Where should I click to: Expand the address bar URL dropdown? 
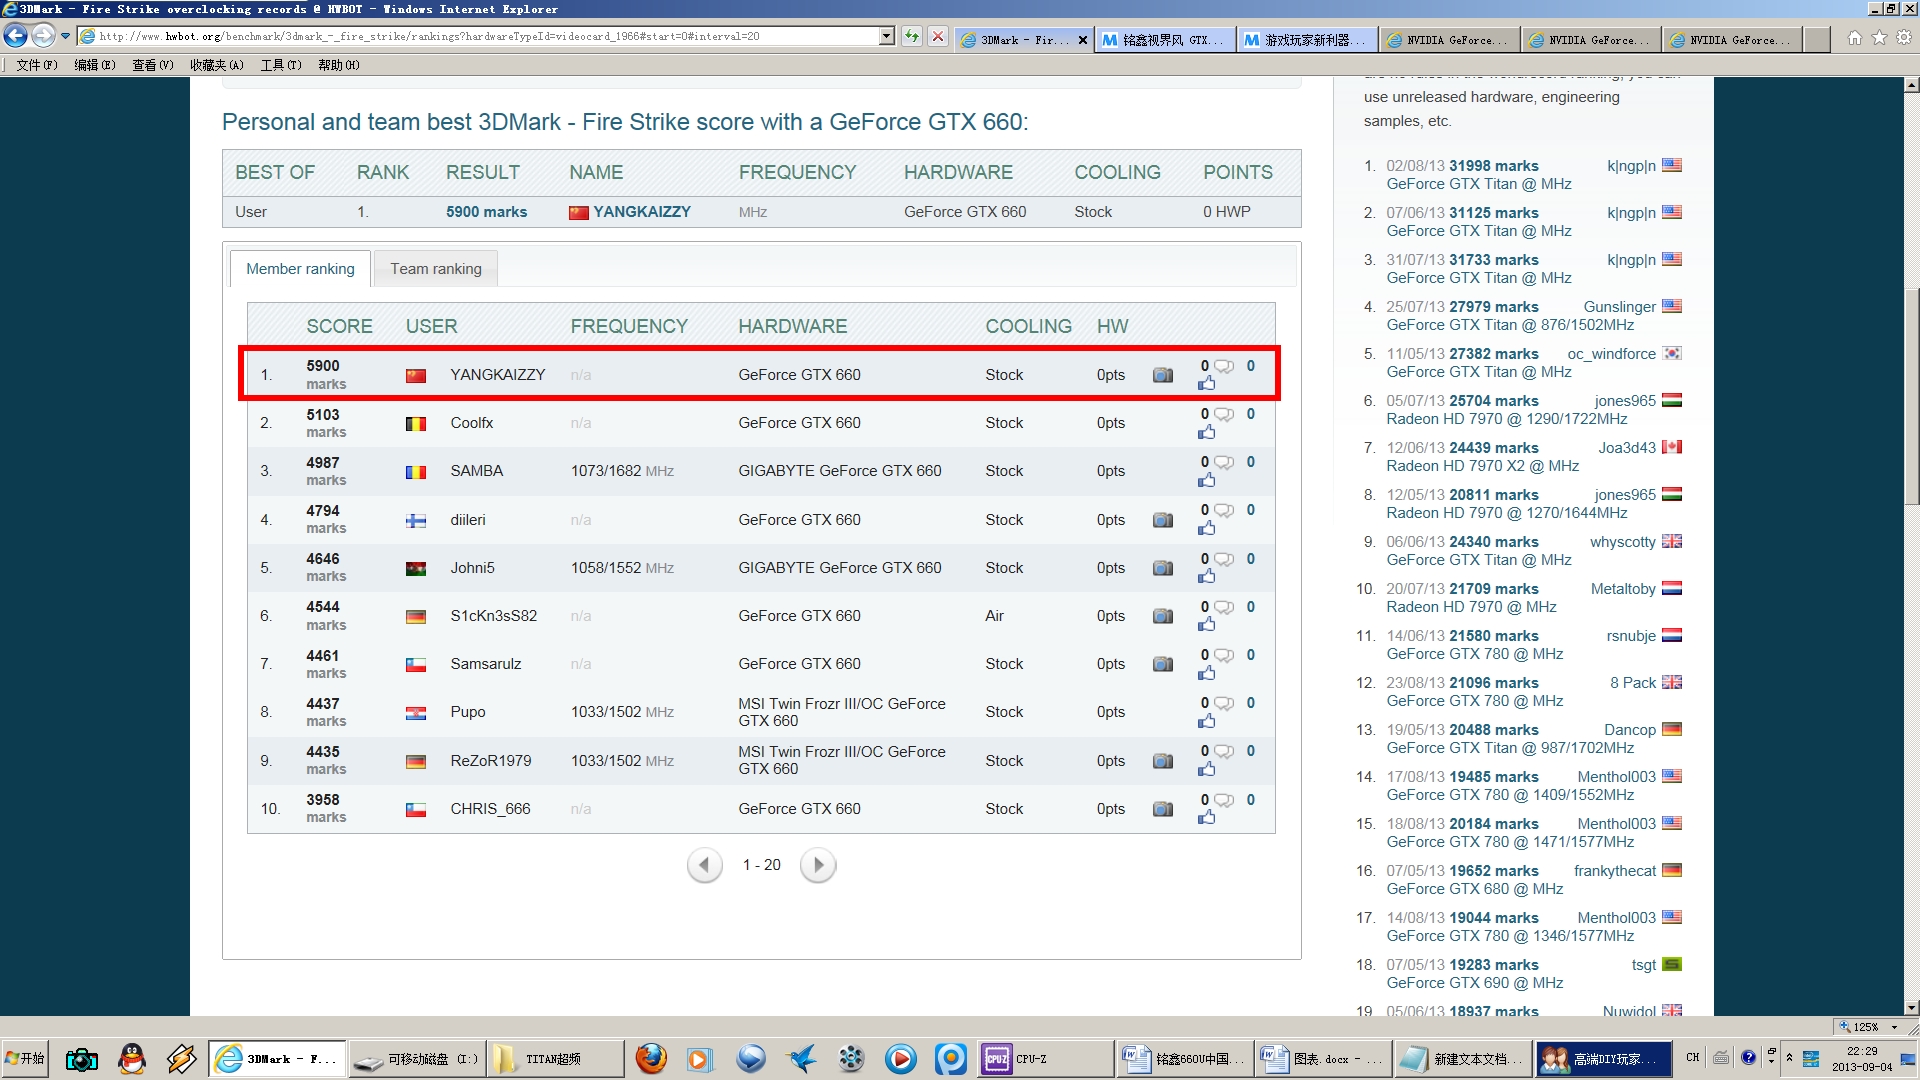click(886, 37)
